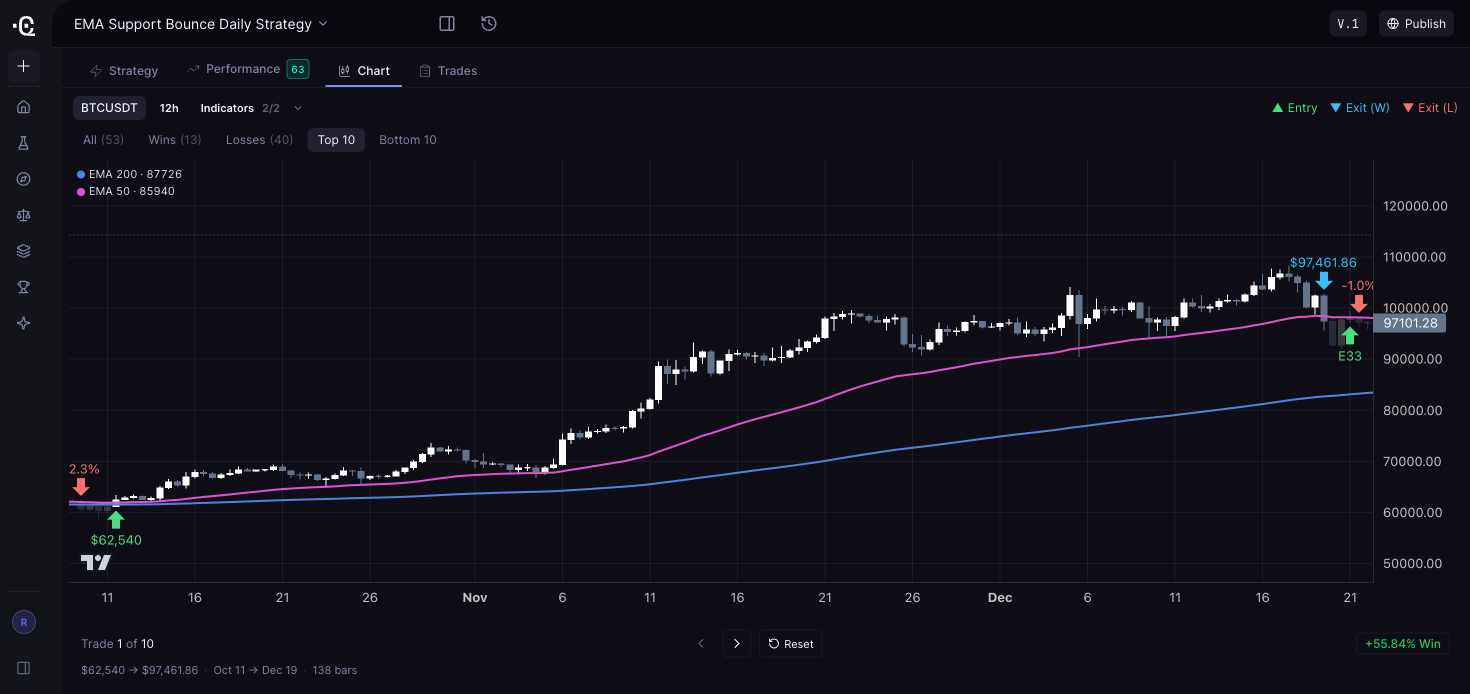
Task: Click the Trade 1 of 10 label
Action: click(118, 644)
